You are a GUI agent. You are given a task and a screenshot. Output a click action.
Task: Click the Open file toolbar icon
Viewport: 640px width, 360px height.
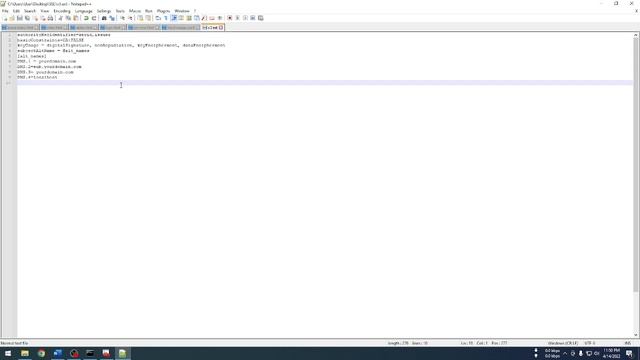(x=12, y=18)
